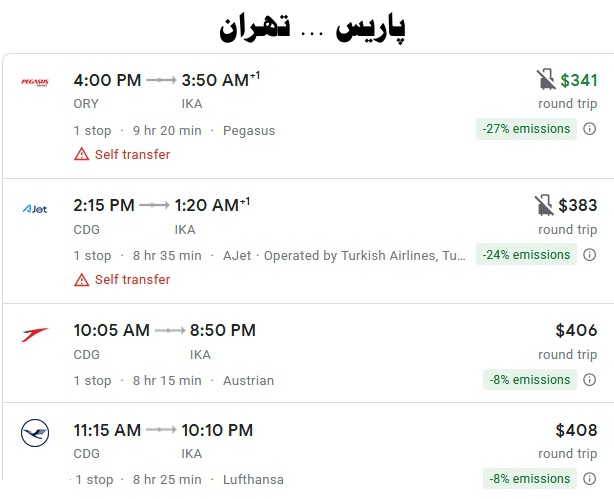This screenshot has height=499, width=614.
Task: Click the AJet airline logo
Action: pos(35,208)
